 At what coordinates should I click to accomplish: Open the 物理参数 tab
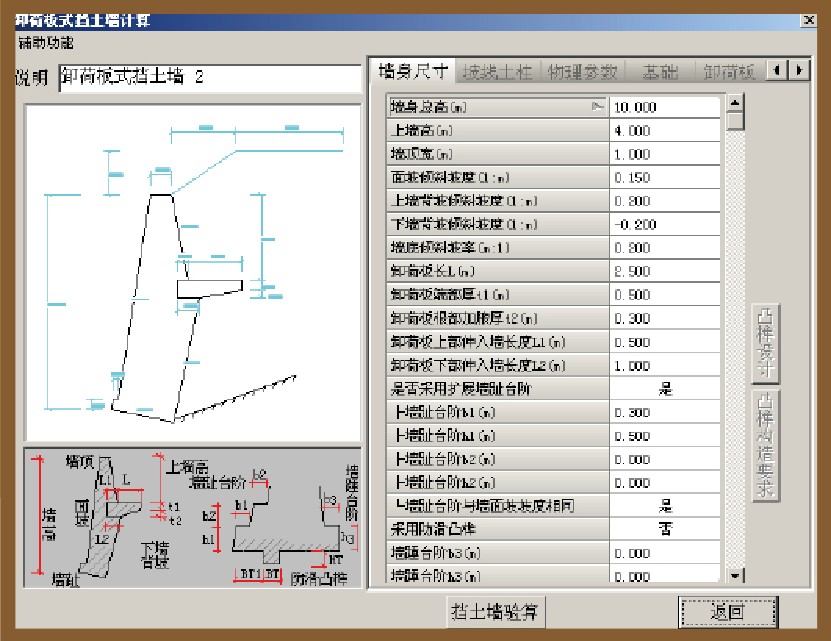click(582, 72)
